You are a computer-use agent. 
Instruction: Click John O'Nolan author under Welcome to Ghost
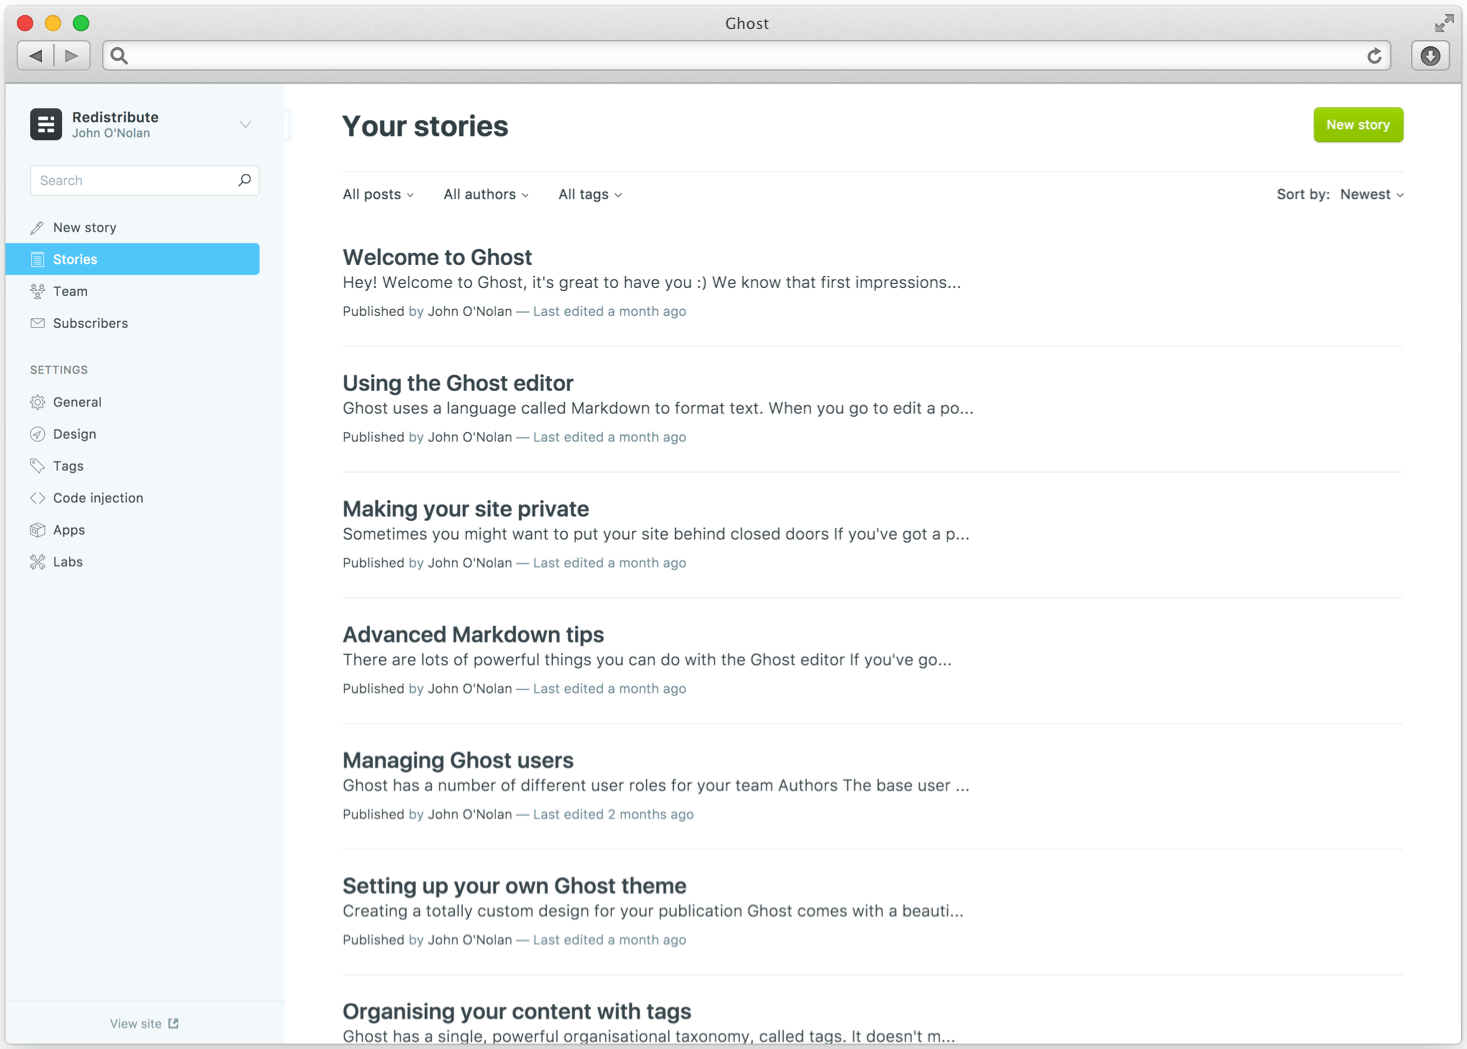tap(470, 311)
